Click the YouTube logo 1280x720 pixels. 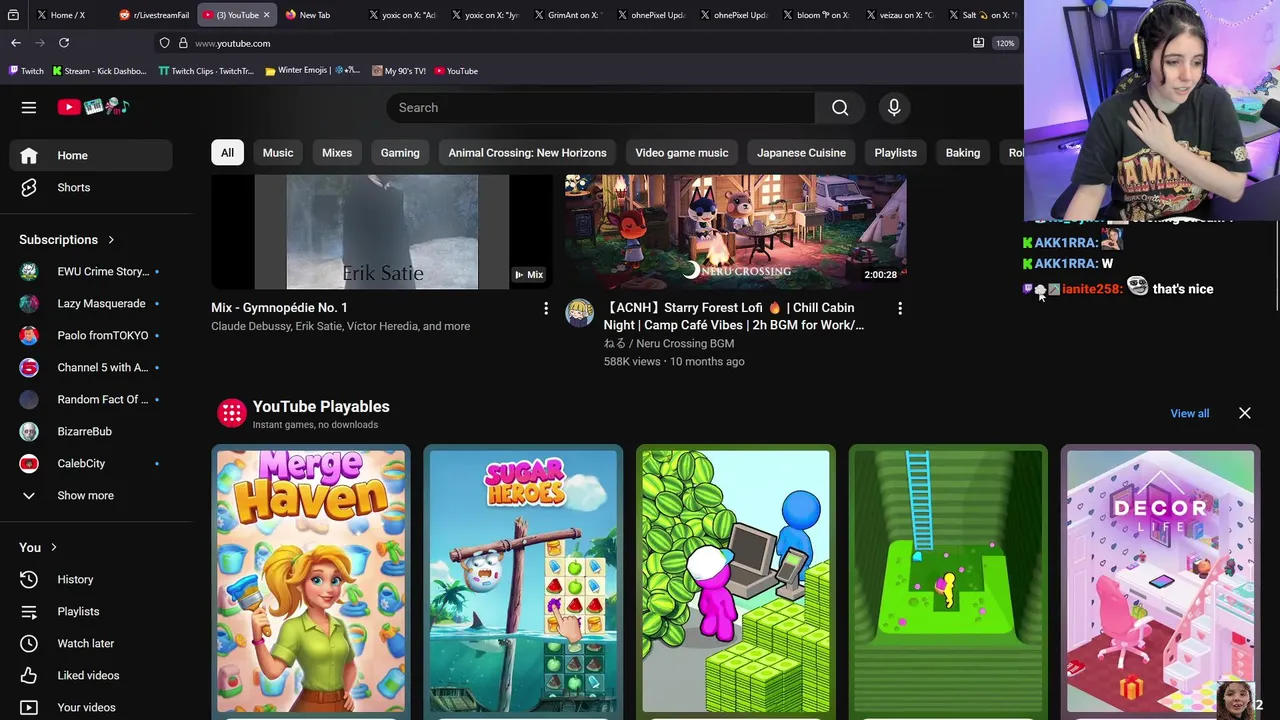(93, 107)
